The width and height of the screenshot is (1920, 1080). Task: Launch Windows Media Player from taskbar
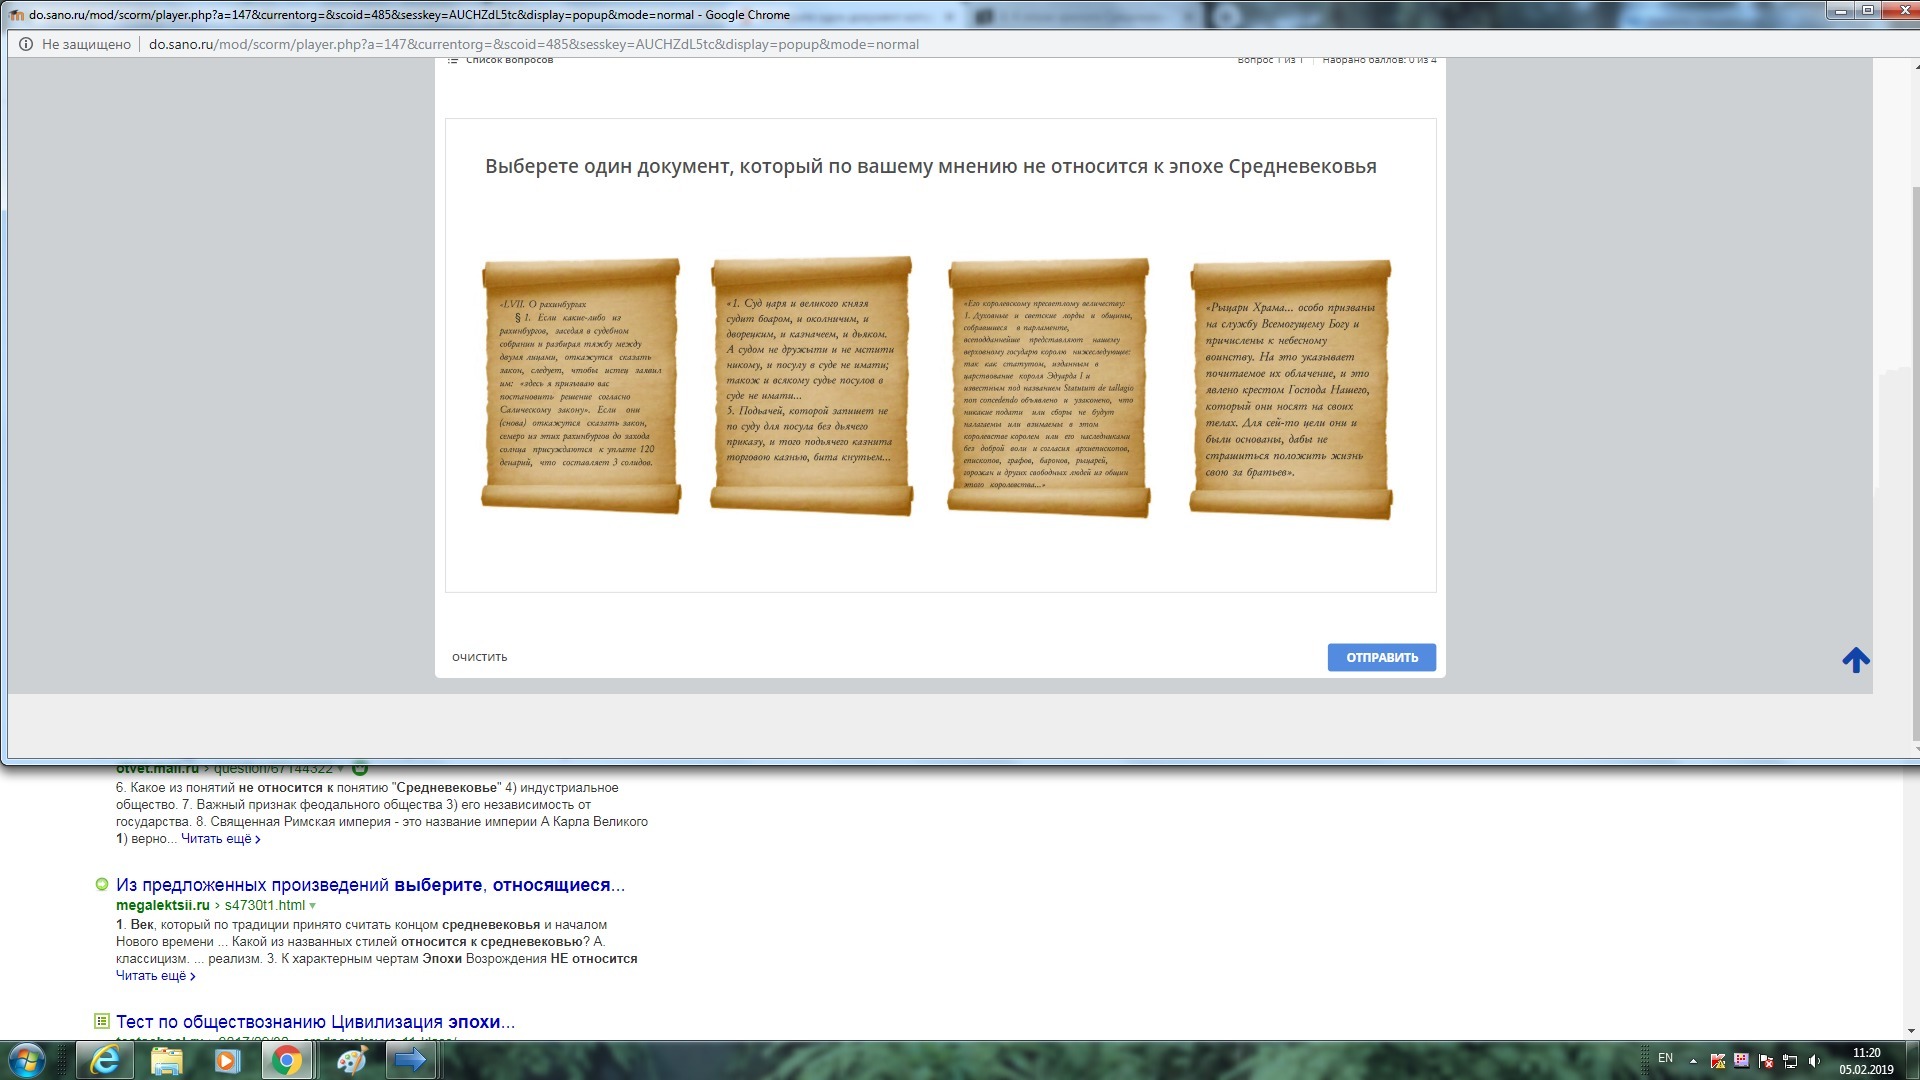227,1060
